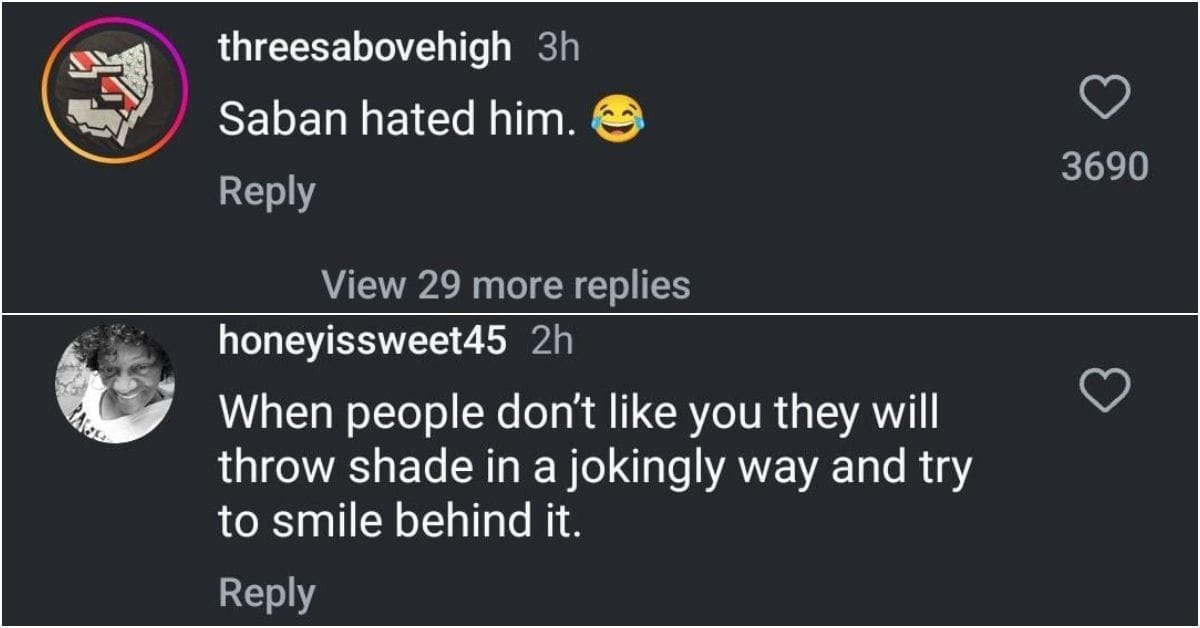Tap the heart on honeyissweet45's comment
The image size is (1200, 628).
(x=1106, y=390)
